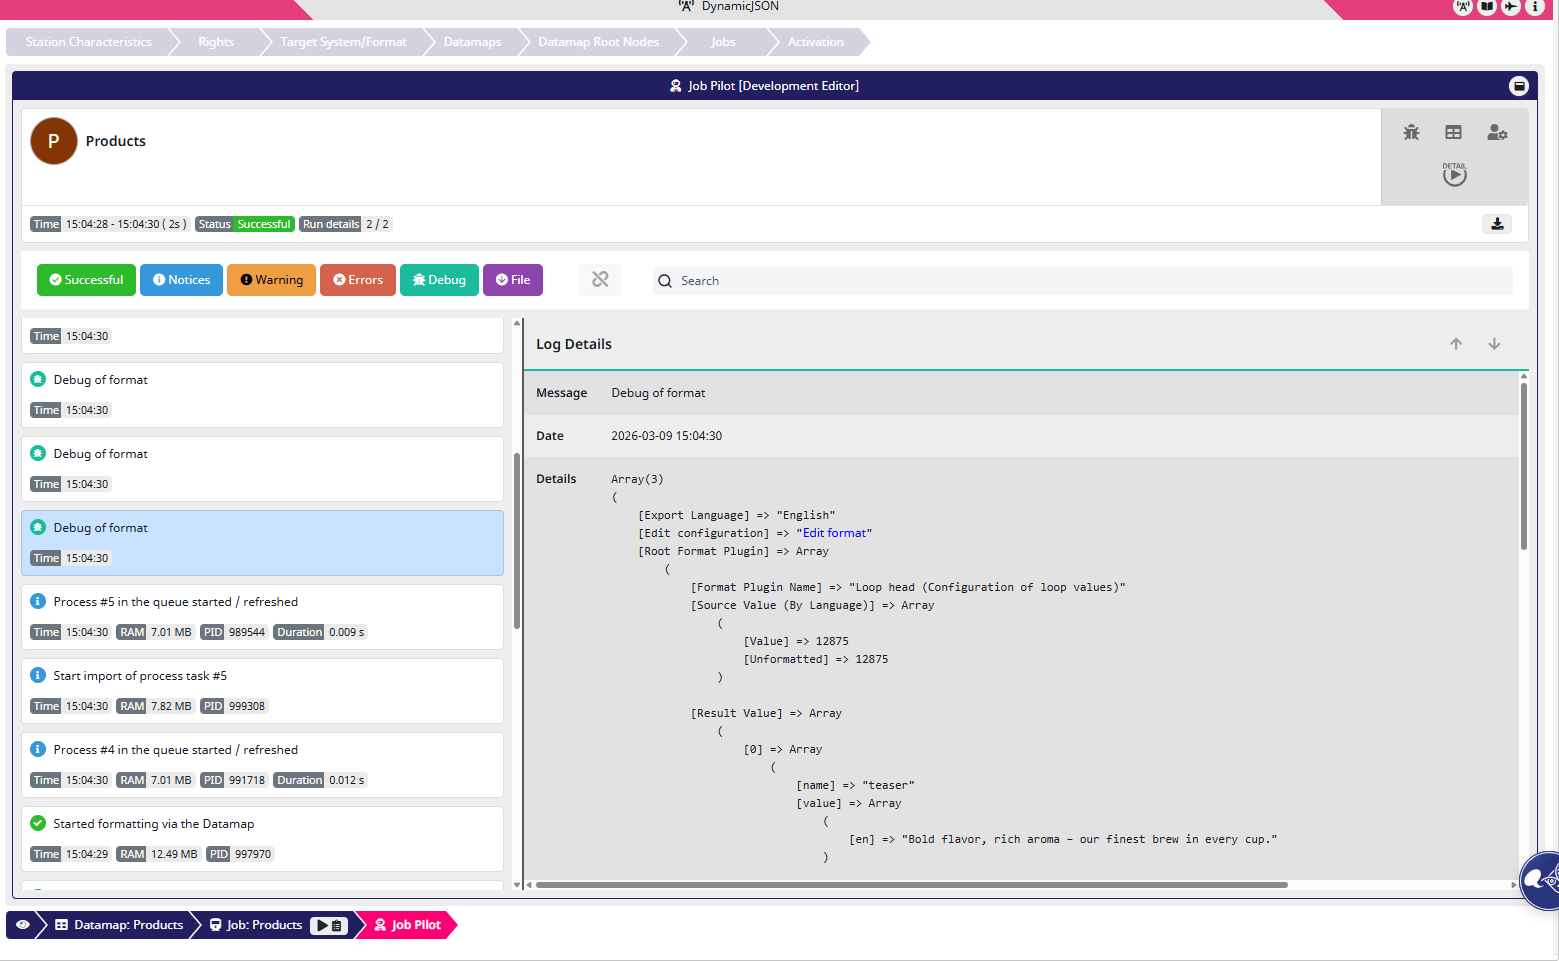Go to next log entry arrow
1559x961 pixels.
(x=1494, y=344)
